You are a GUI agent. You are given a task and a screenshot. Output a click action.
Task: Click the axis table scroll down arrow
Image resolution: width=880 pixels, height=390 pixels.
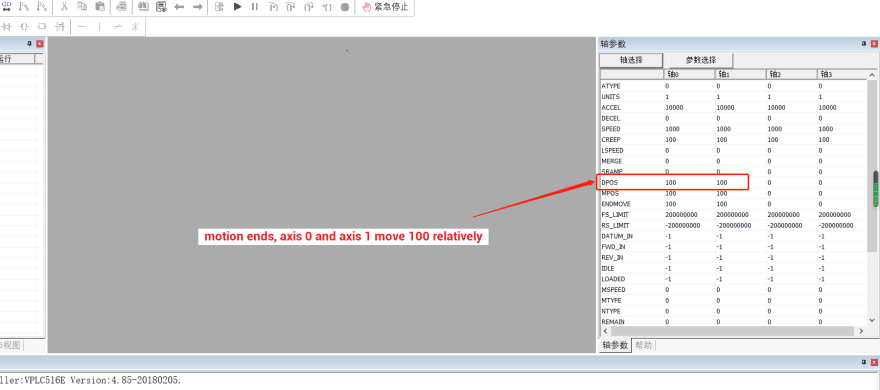pyautogui.click(x=873, y=320)
